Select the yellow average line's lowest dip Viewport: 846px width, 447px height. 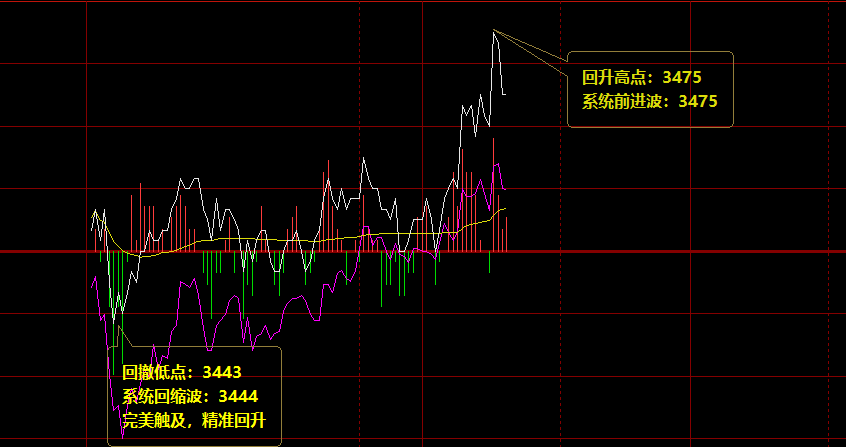[140, 256]
